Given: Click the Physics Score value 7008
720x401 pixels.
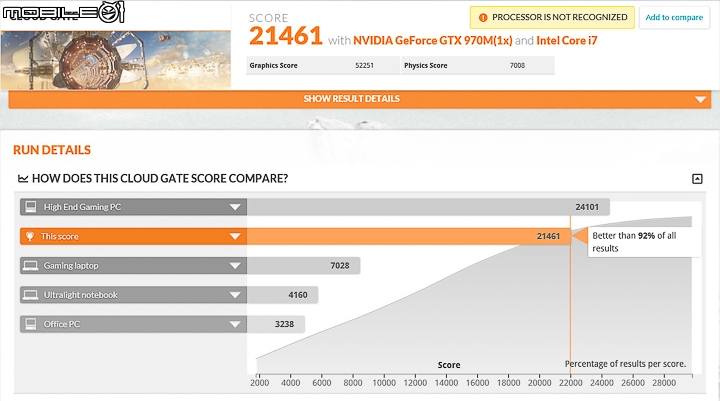Looking at the screenshot, I should coord(517,66).
